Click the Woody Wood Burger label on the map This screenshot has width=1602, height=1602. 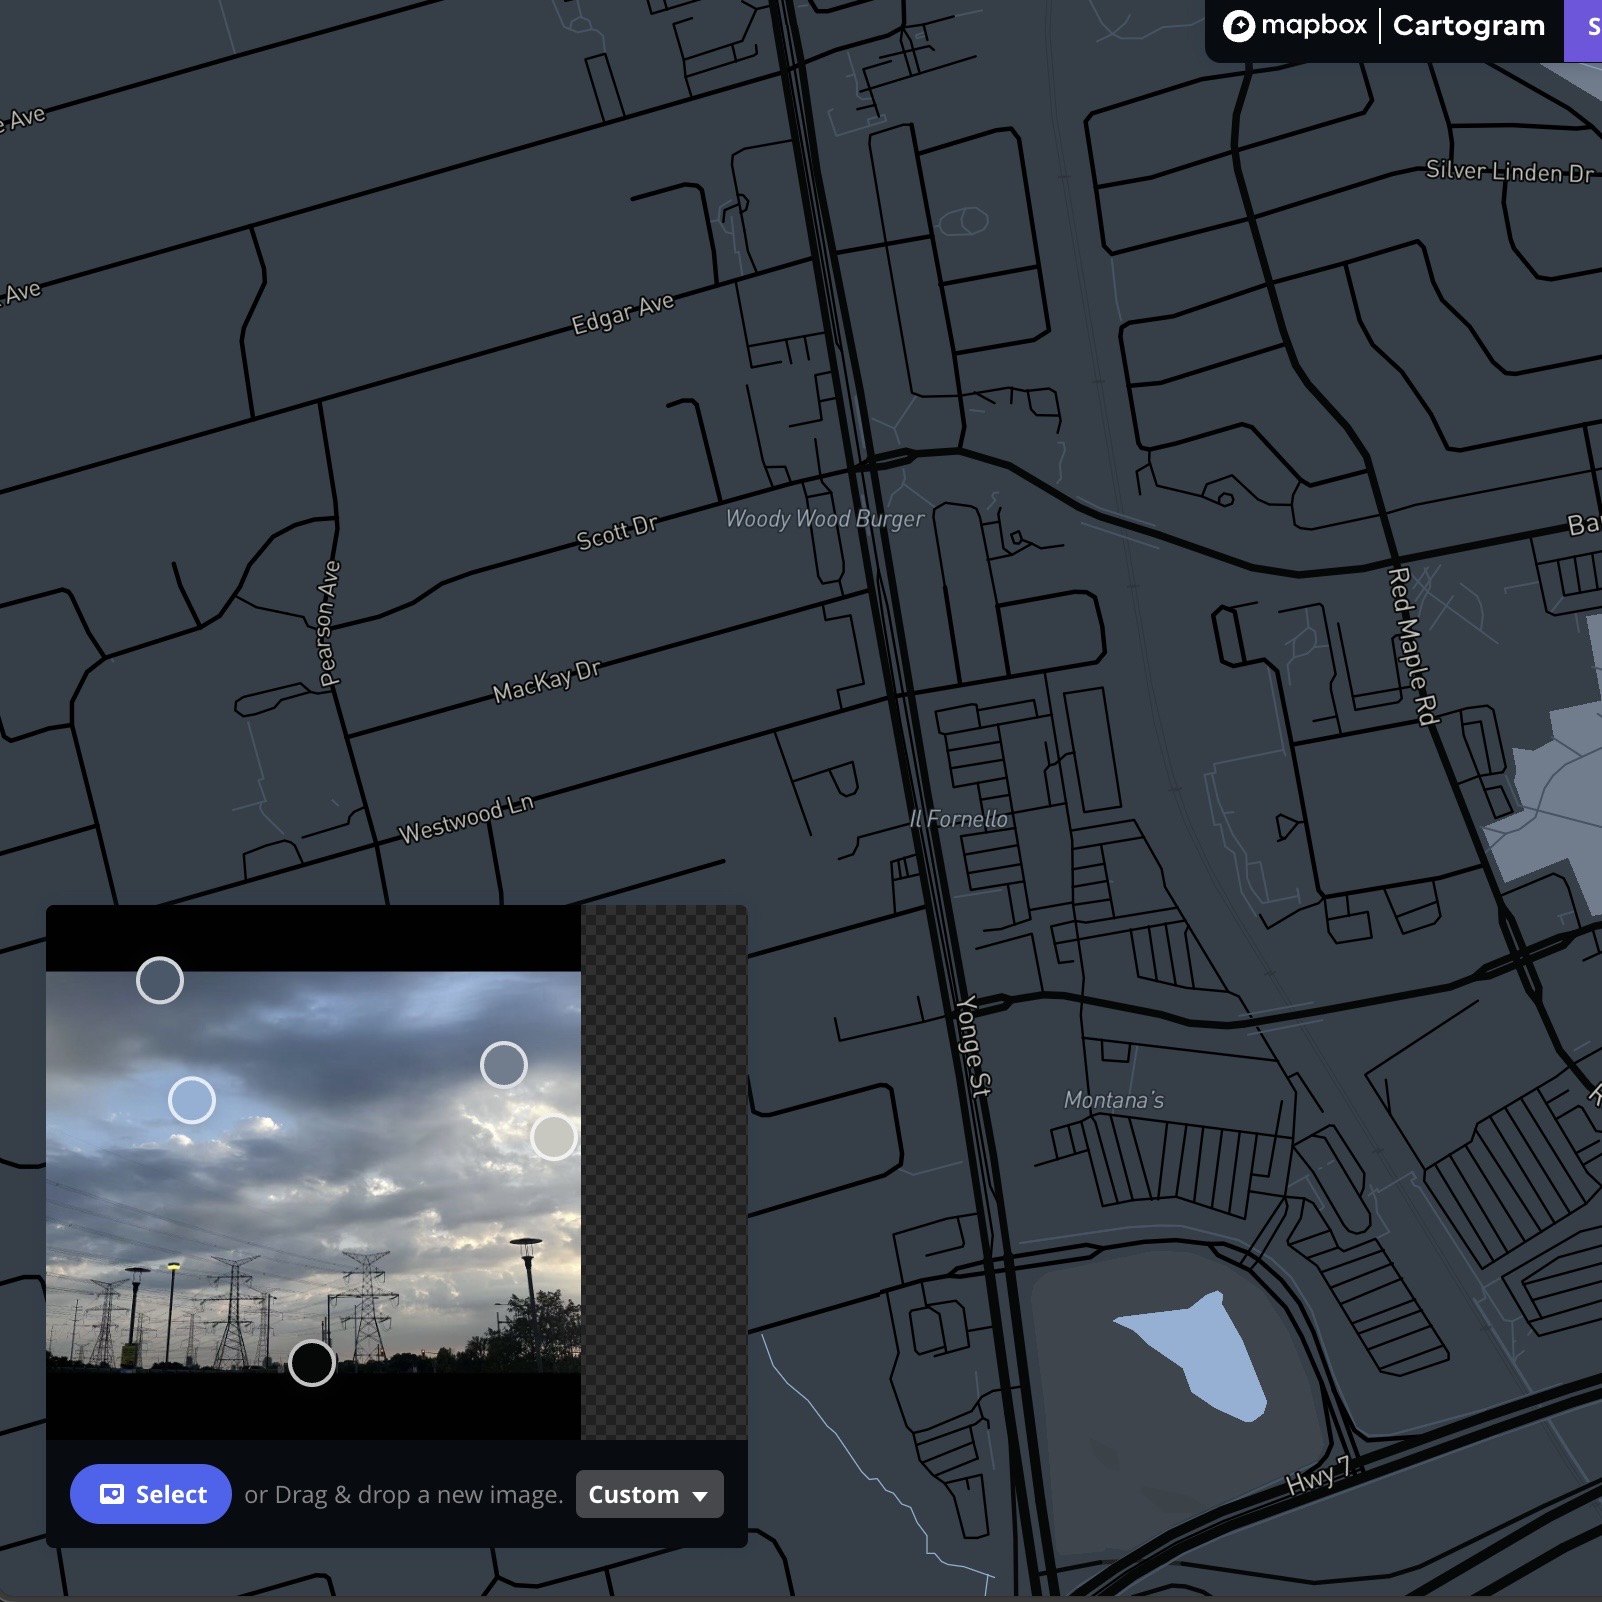[x=826, y=519]
